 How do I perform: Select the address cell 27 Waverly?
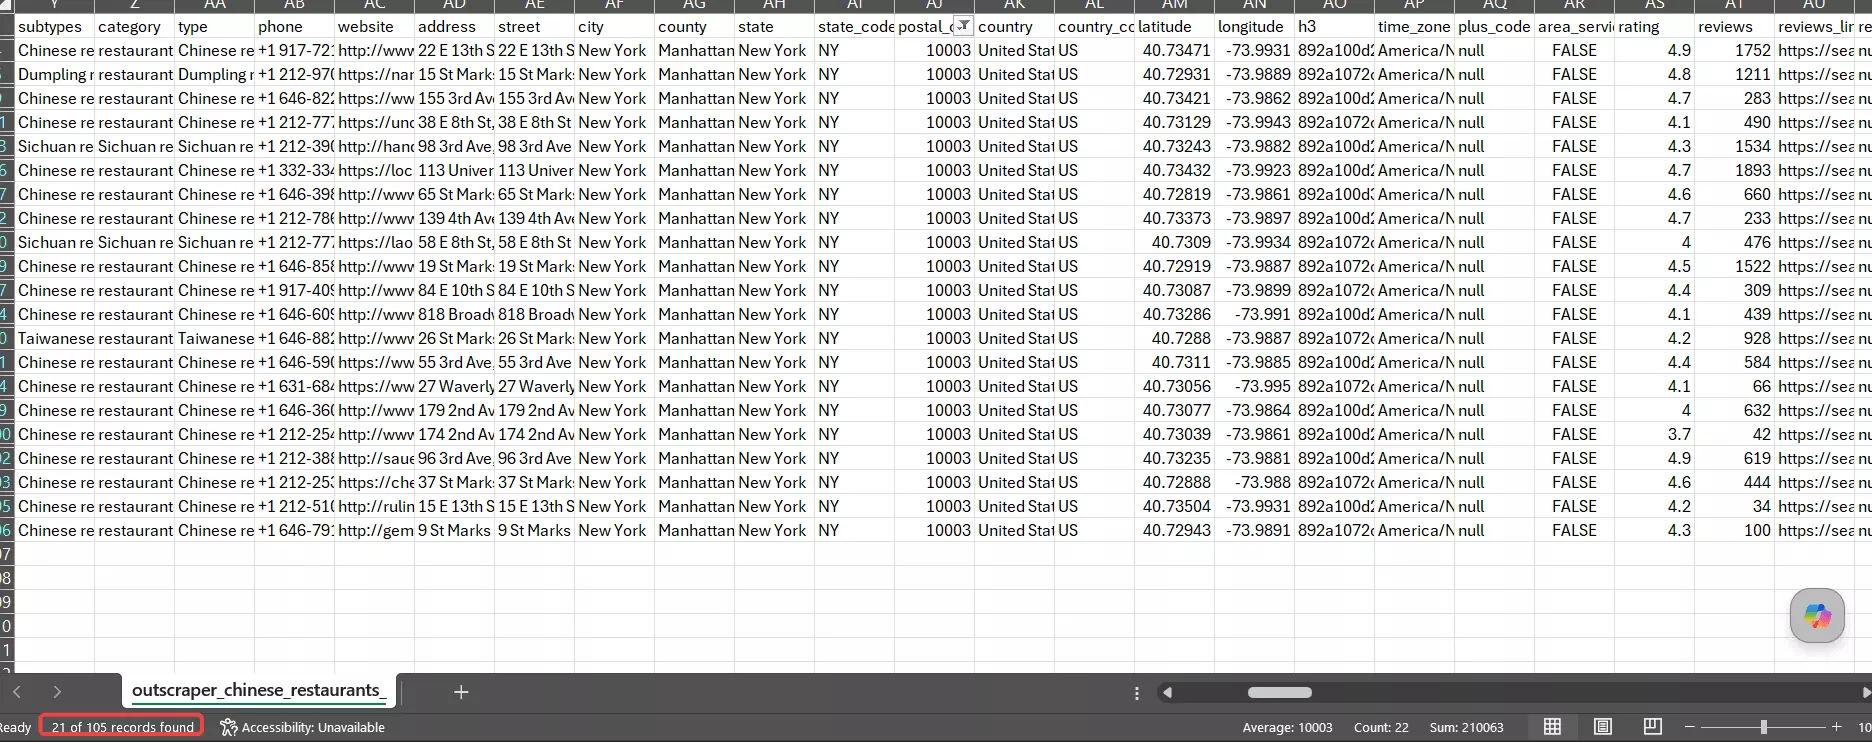454,386
